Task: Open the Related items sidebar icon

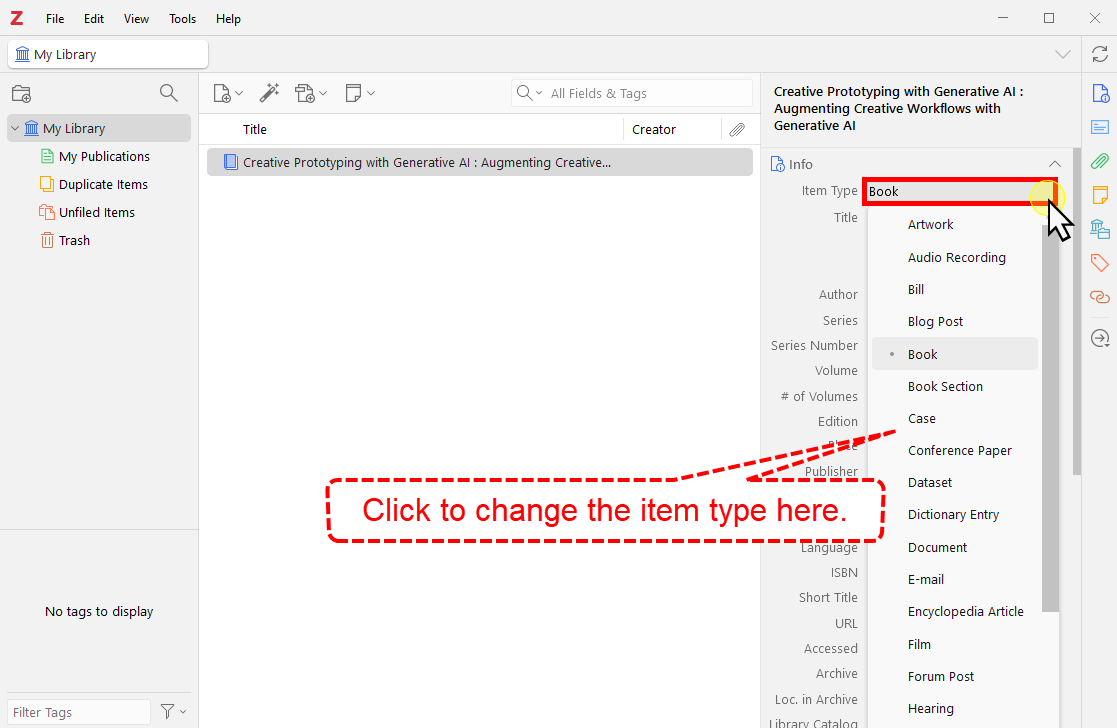Action: click(x=1099, y=297)
